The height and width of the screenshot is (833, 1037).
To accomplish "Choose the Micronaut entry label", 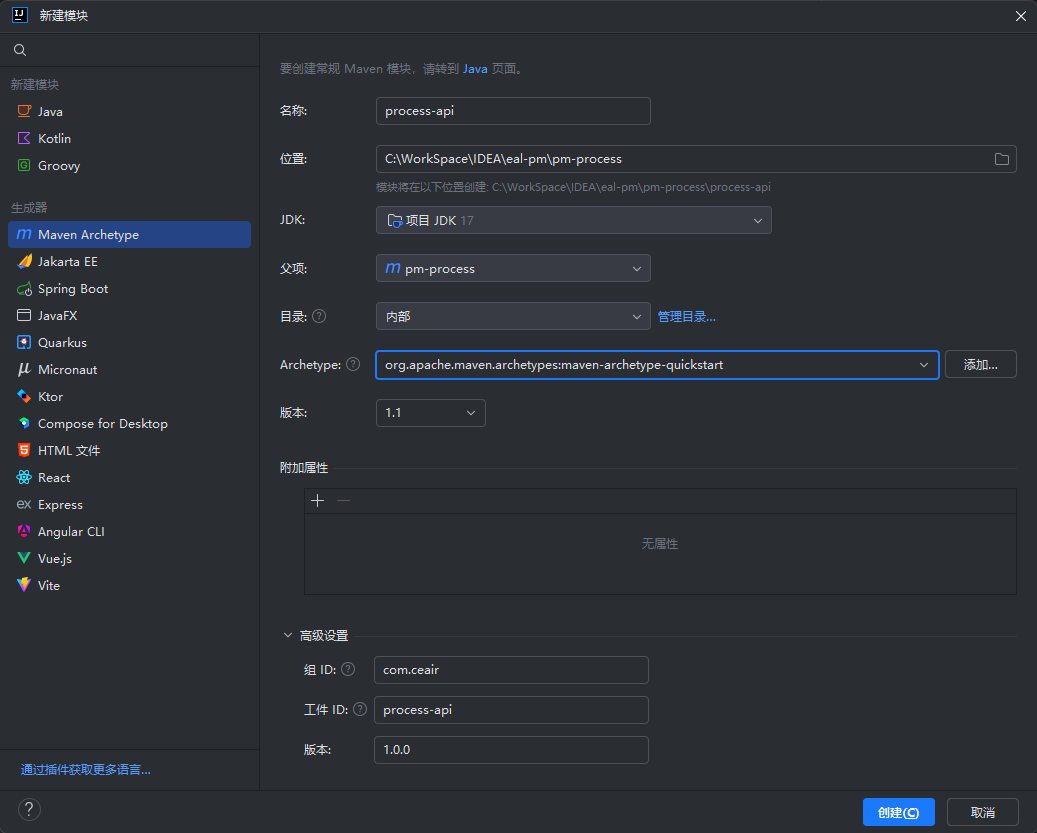I will 67,370.
